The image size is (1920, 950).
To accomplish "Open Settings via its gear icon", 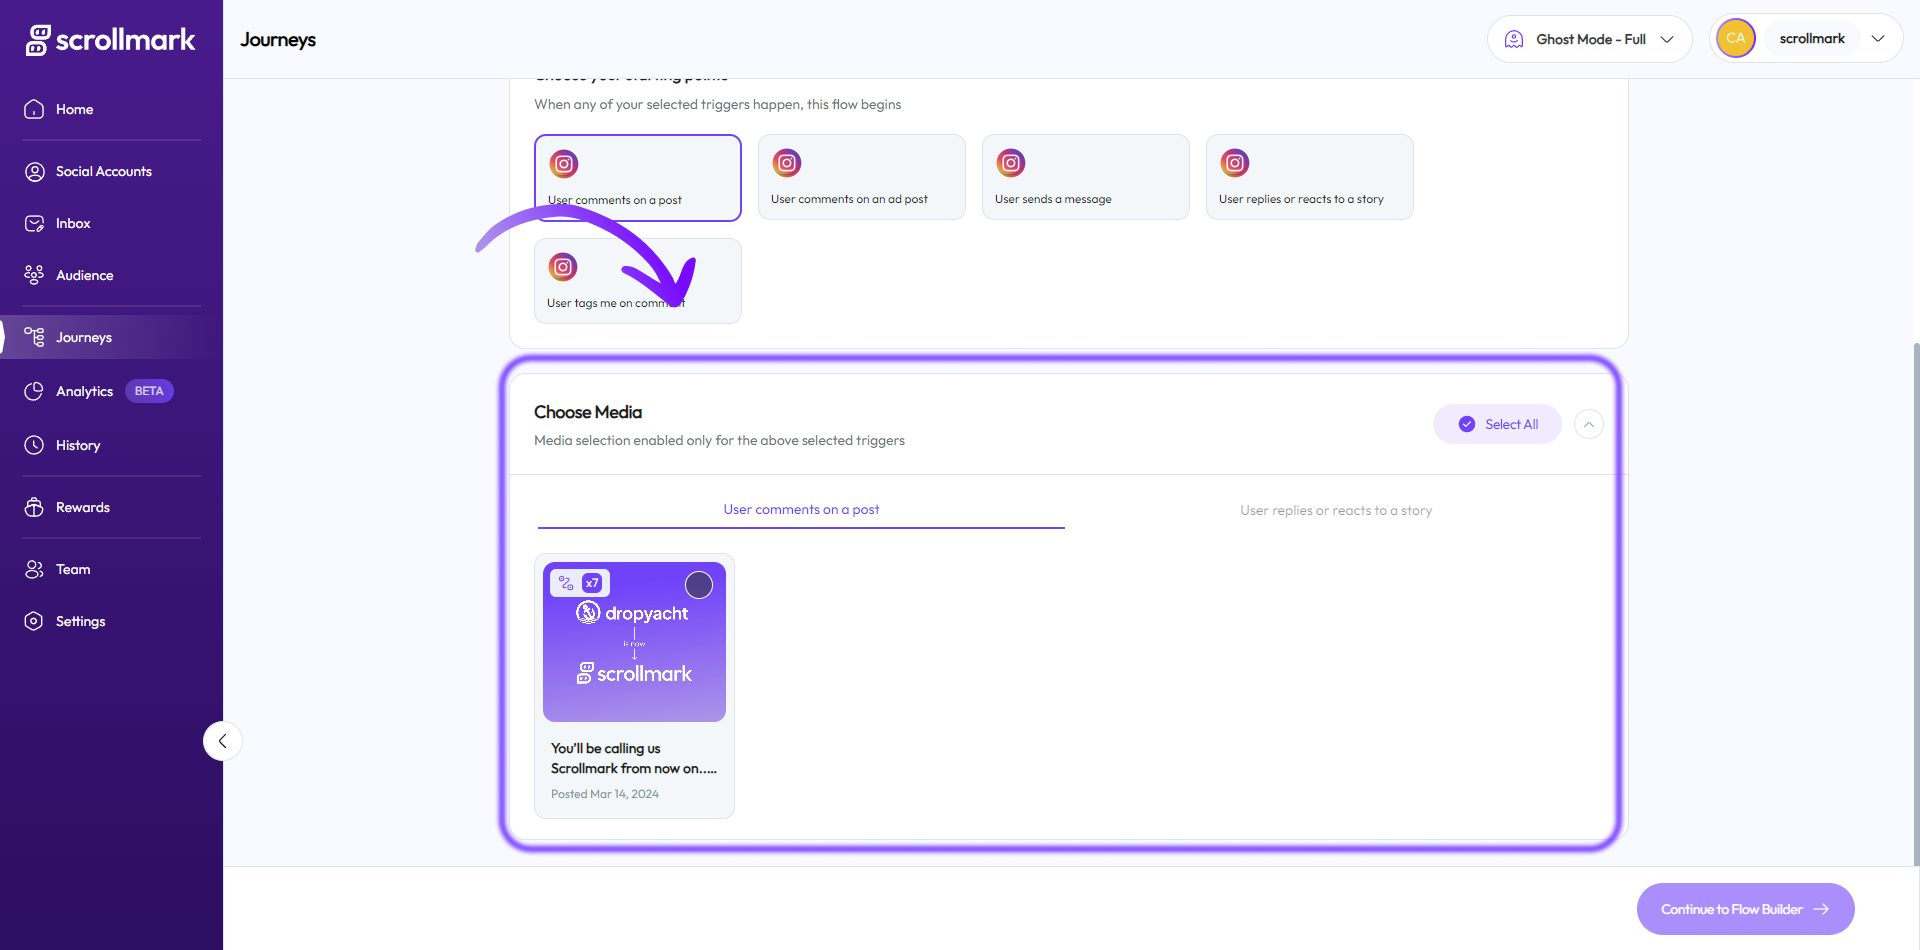I will pyautogui.click(x=34, y=621).
